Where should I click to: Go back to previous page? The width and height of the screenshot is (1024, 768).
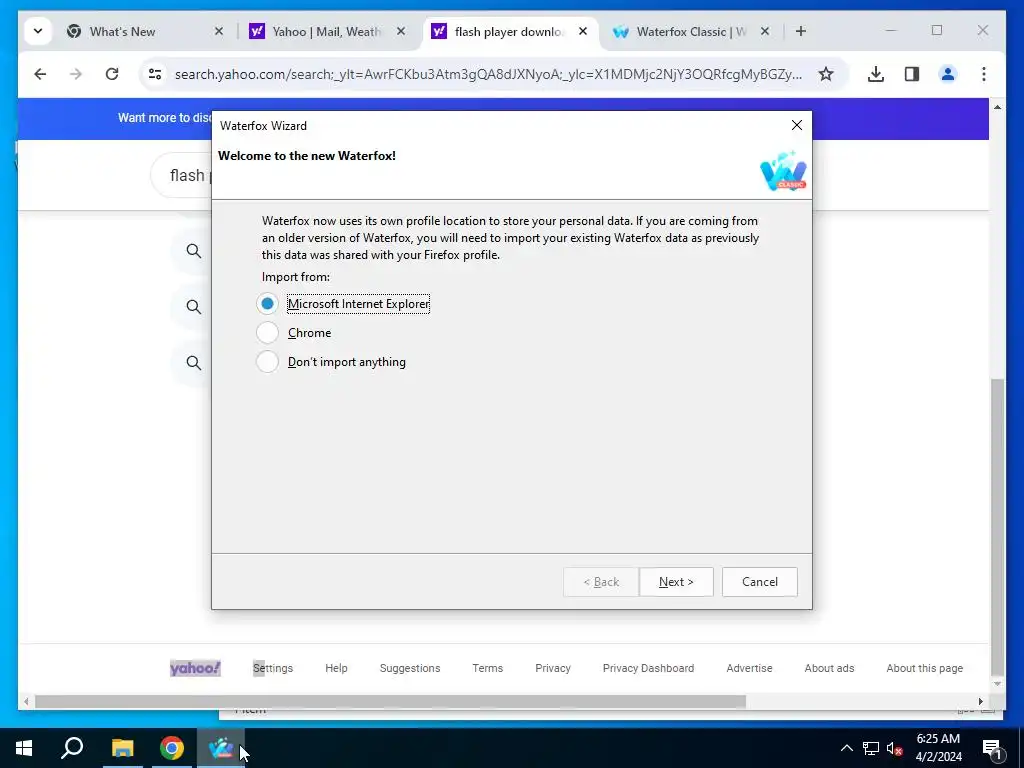click(40, 74)
